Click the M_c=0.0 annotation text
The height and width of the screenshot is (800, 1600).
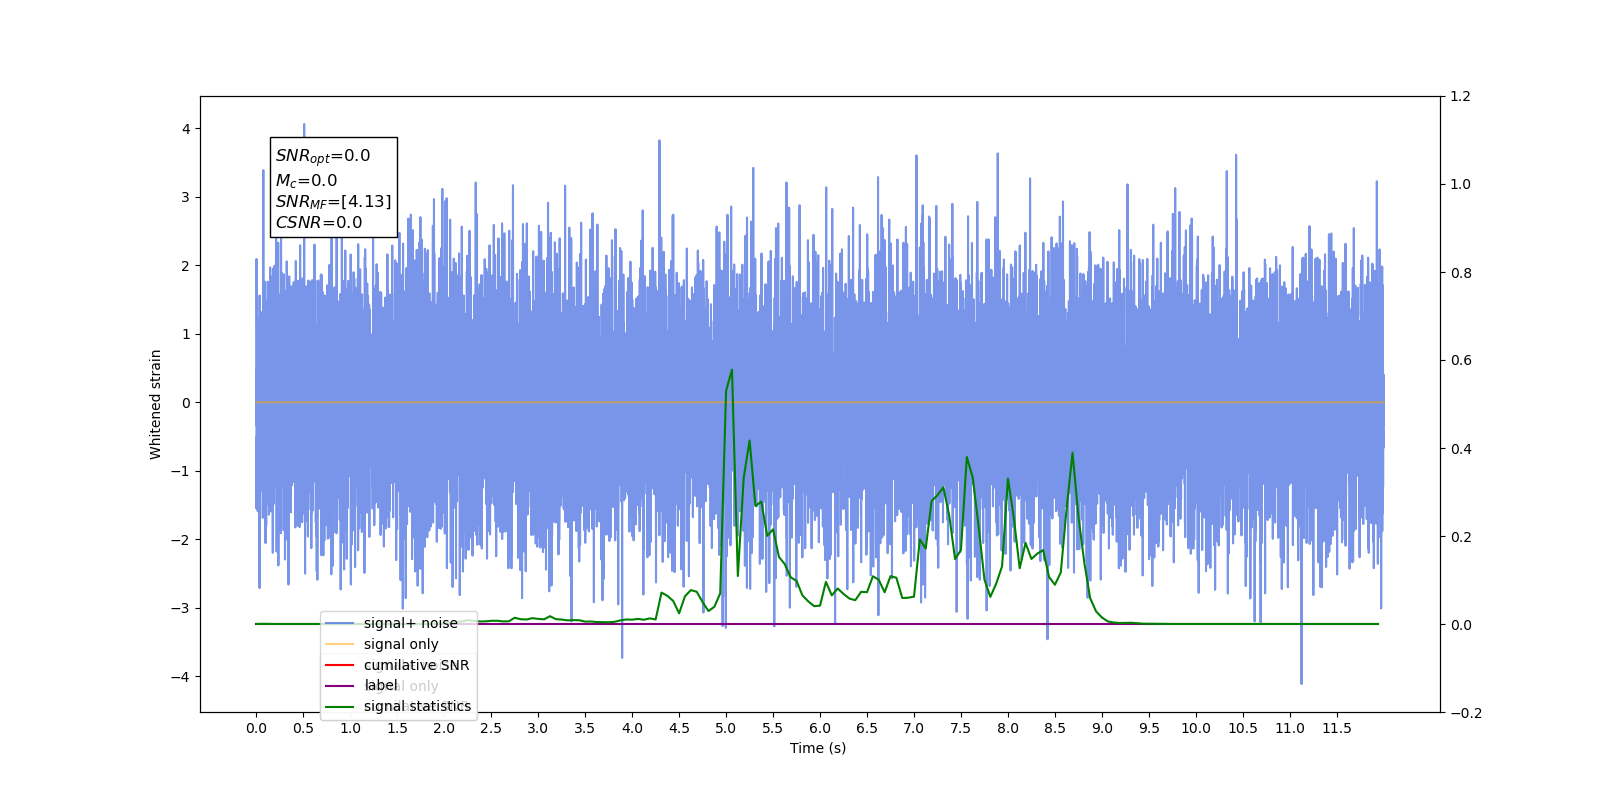tap(307, 181)
